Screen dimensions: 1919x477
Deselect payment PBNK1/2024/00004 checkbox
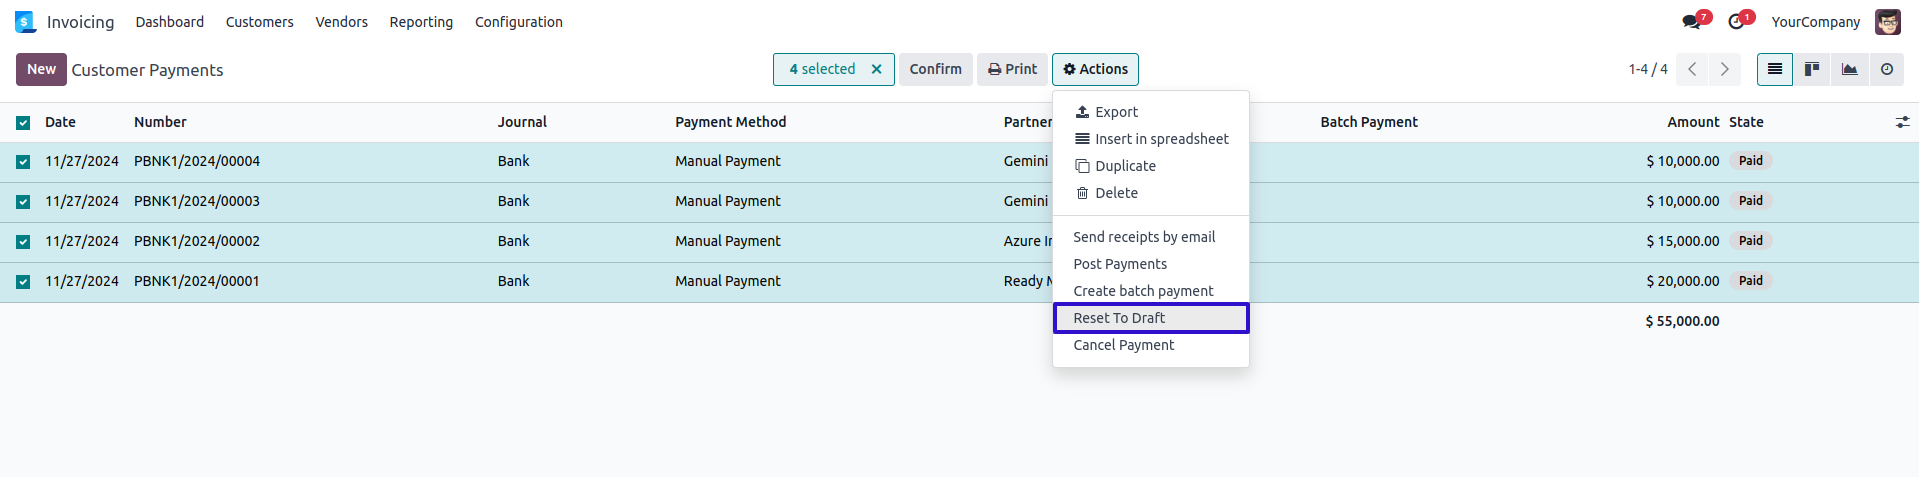[x=23, y=162]
